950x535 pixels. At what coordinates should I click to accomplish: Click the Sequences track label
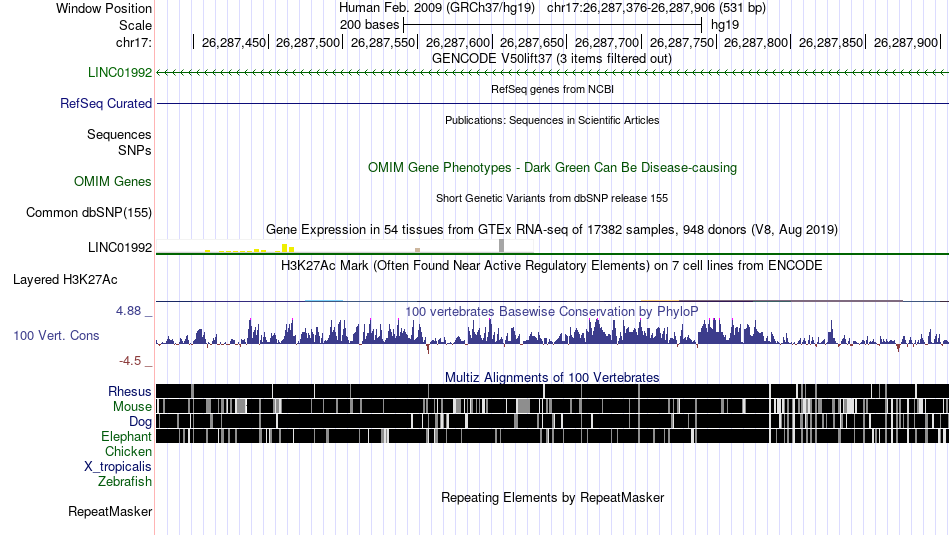[119, 135]
